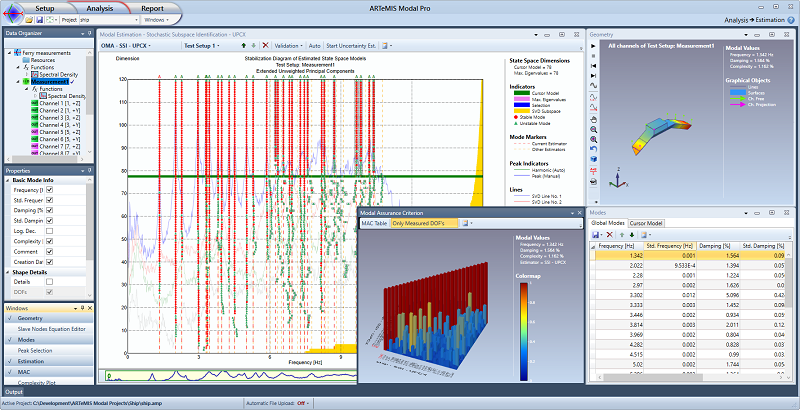Check the Details checkbox under Shape Details

tap(49, 282)
